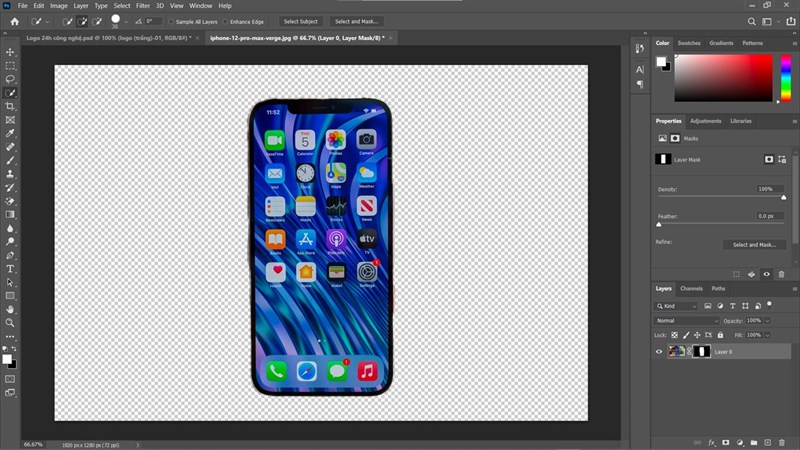Click the search magnifier icon top right
Image resolution: width=800 pixels, height=450 pixels.
(752, 21)
